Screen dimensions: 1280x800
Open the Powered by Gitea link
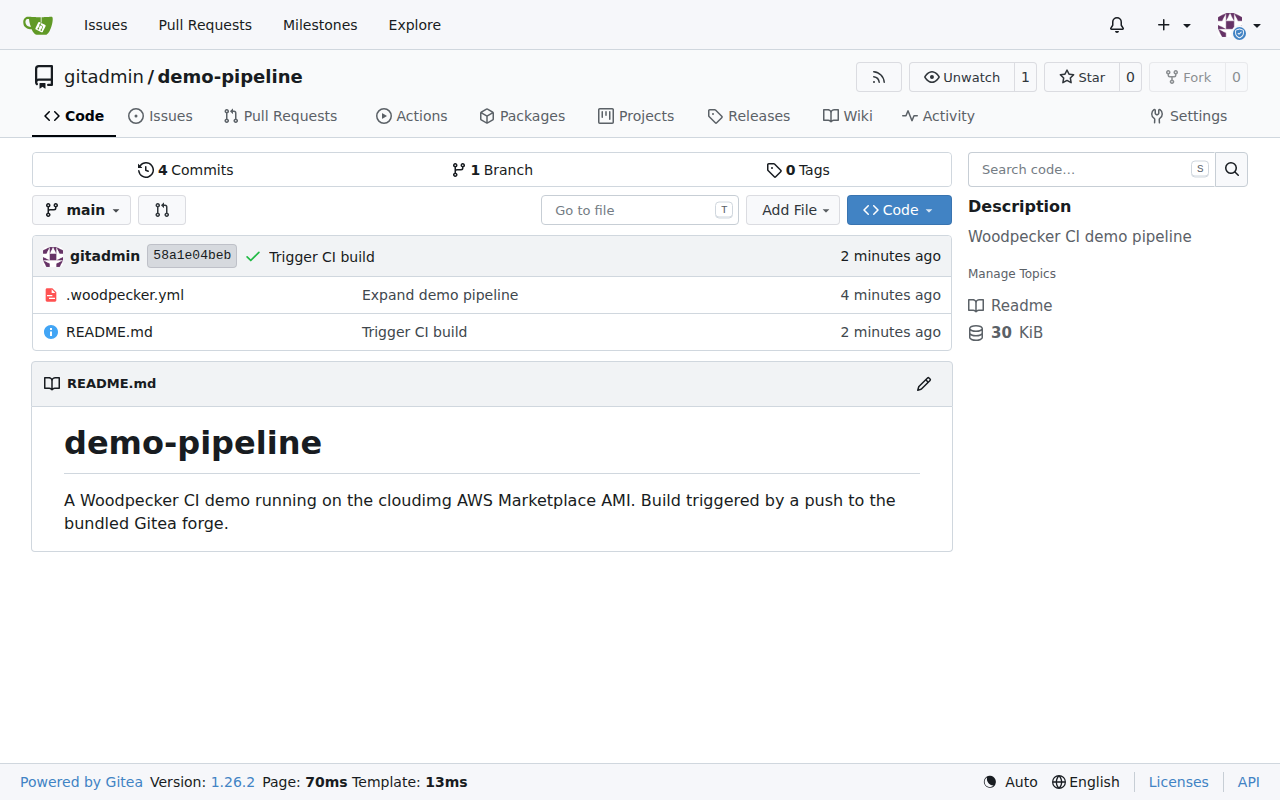(x=81, y=782)
